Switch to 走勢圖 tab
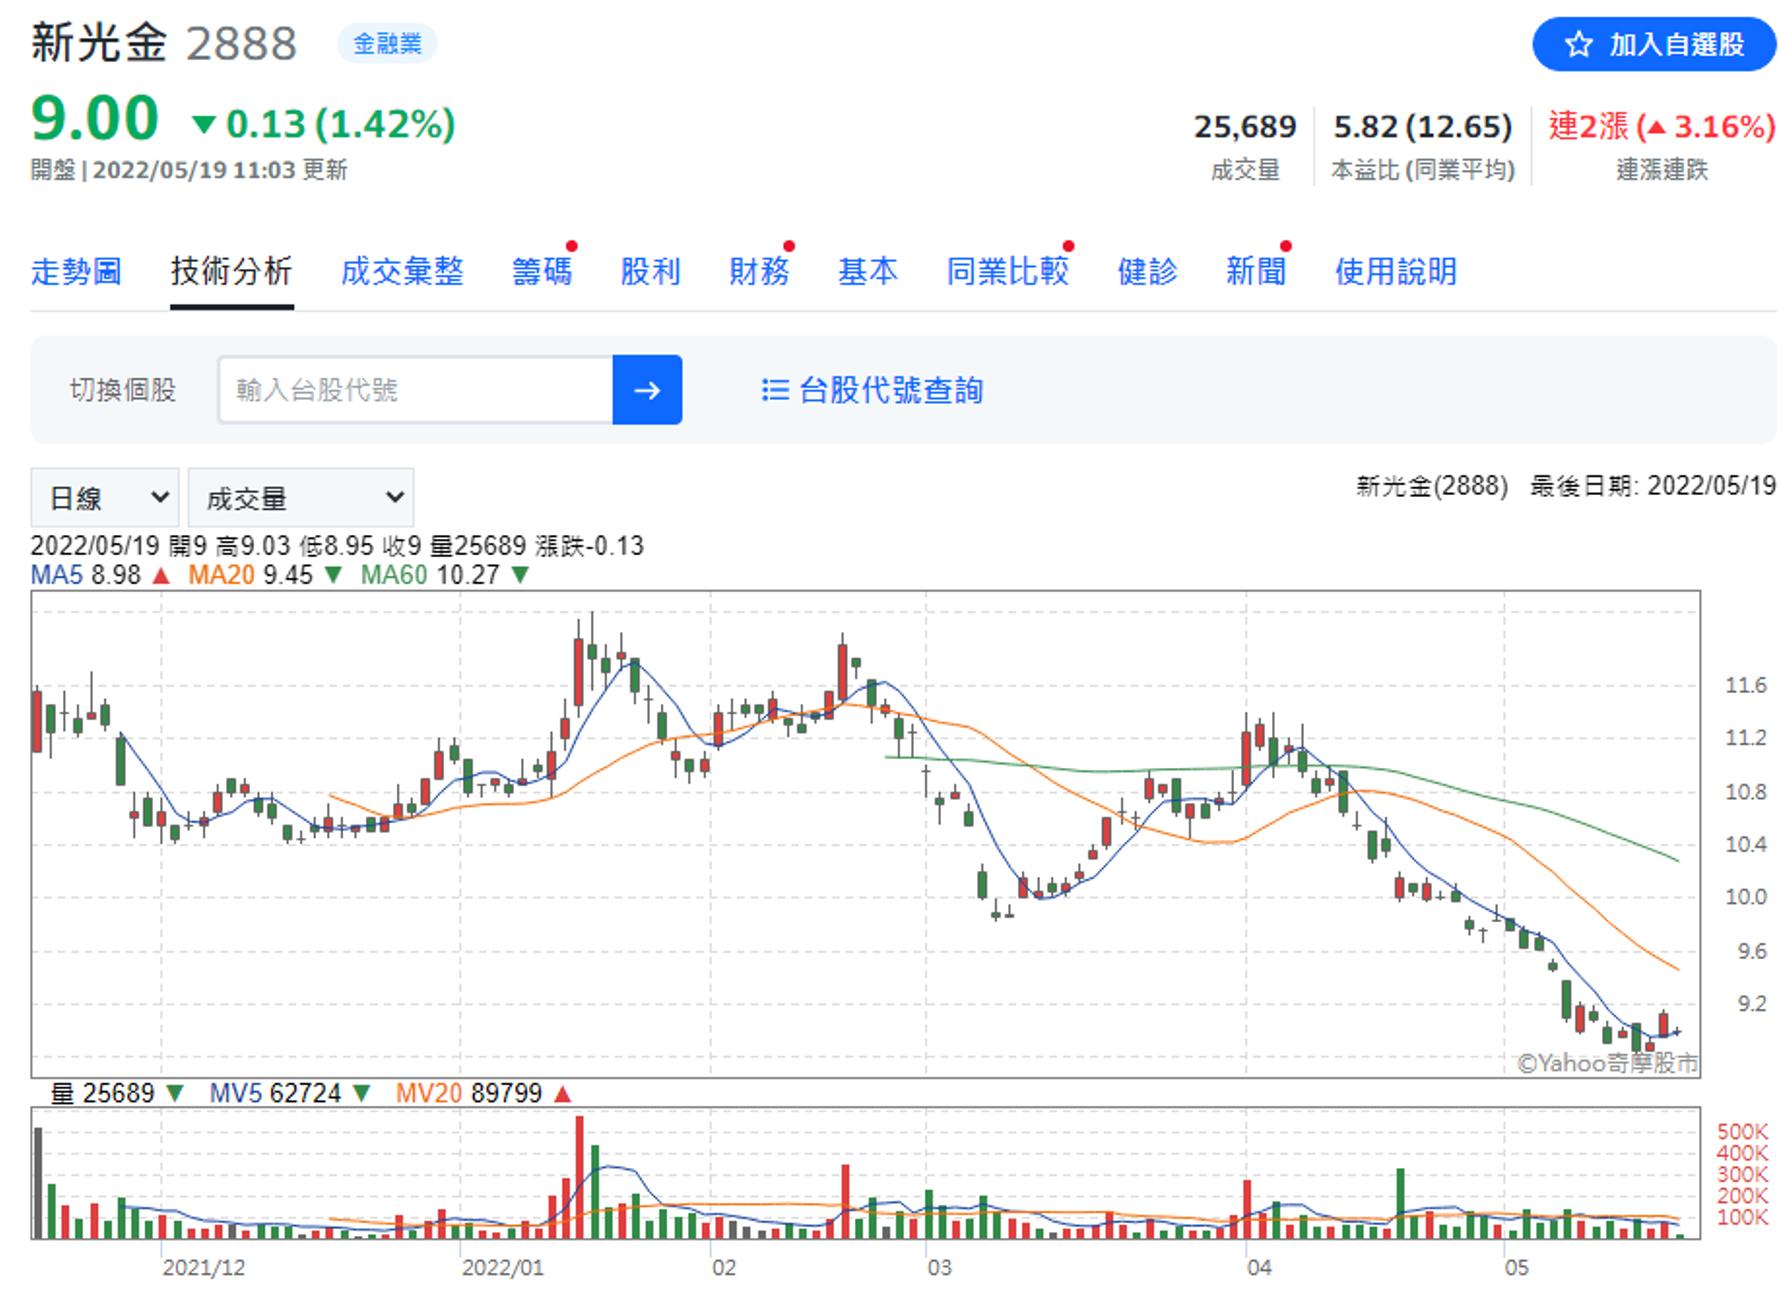 [76, 271]
